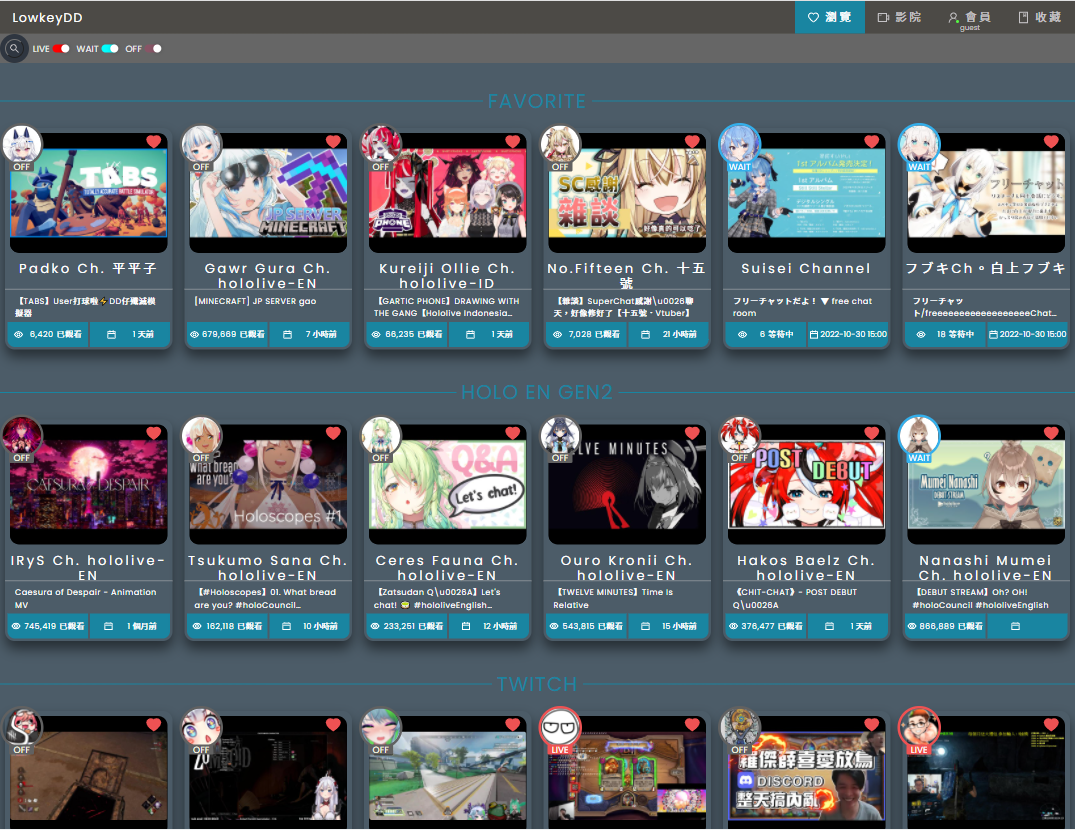The image size is (1075, 830).
Task: Open Nanashi Mumei avatar icon
Action: pos(919,437)
